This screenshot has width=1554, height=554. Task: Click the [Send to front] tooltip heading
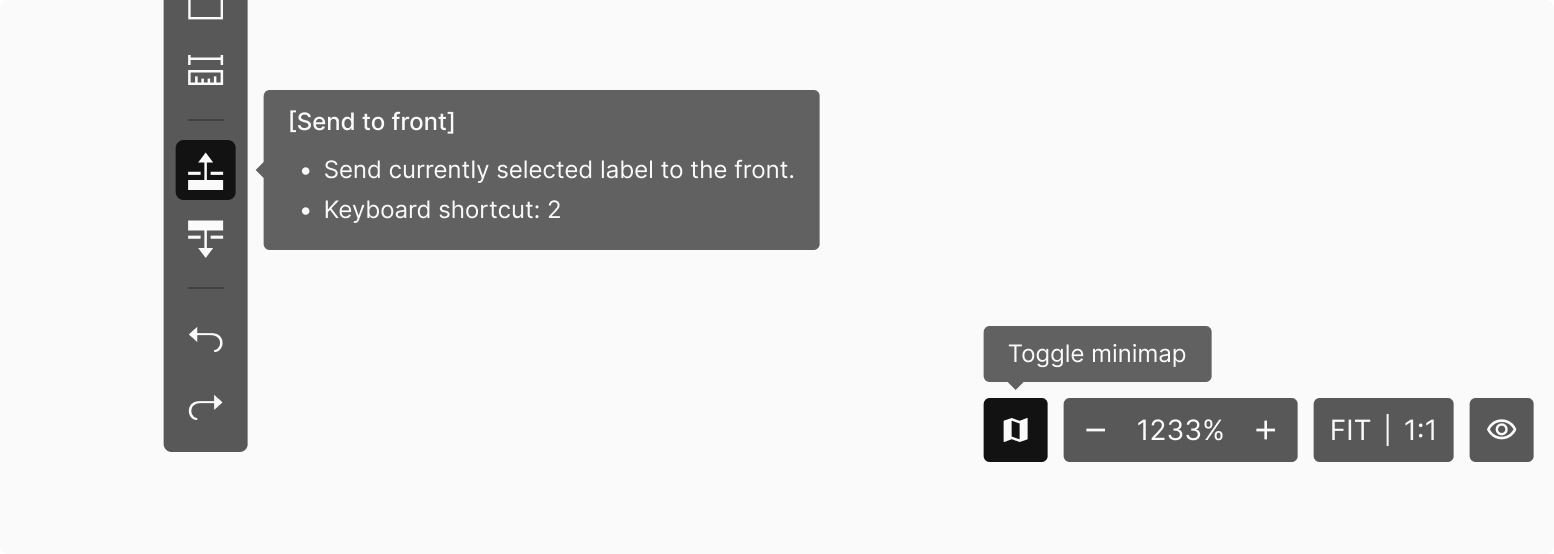point(371,122)
